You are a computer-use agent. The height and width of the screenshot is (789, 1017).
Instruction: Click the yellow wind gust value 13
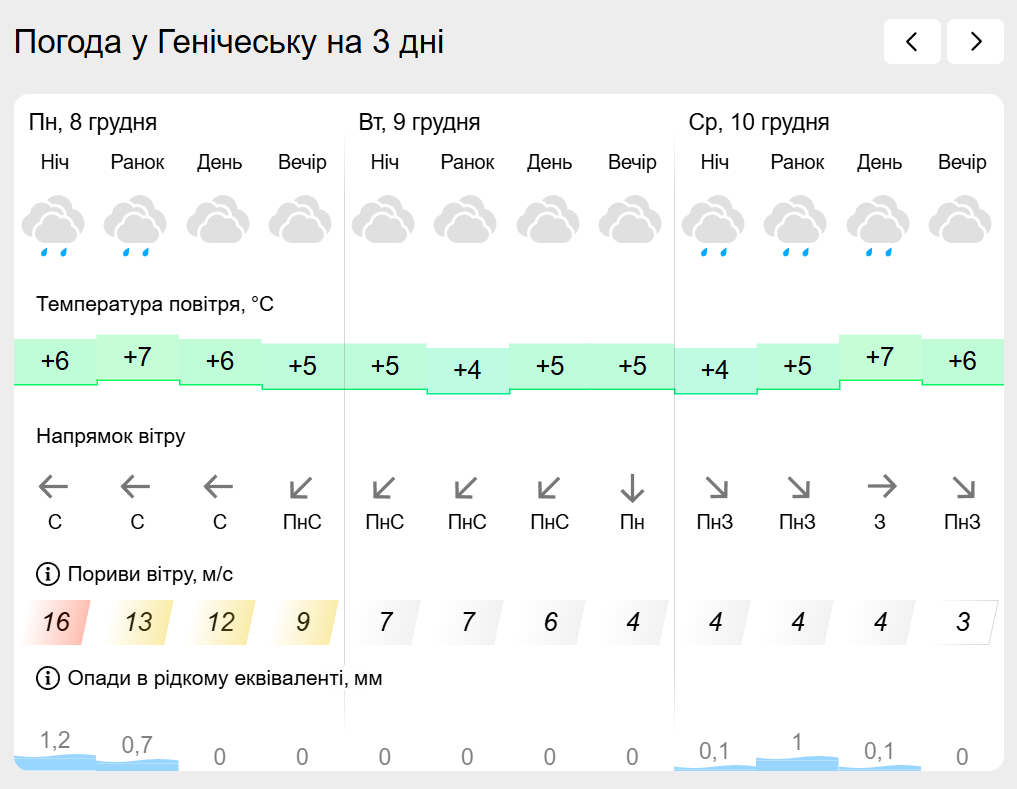click(138, 622)
